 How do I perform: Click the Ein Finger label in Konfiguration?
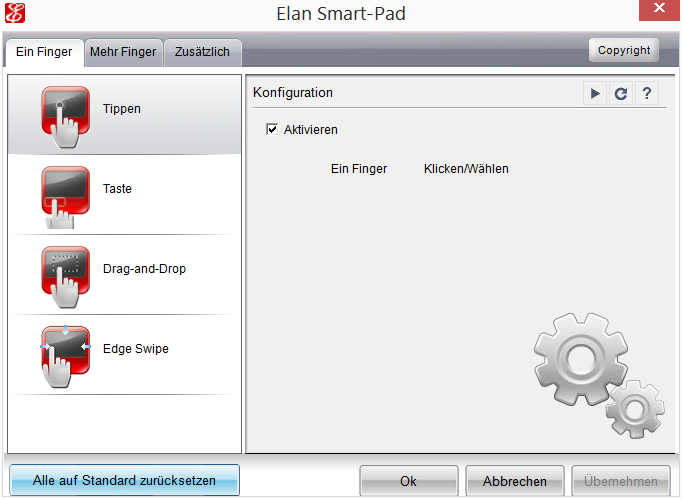click(359, 169)
